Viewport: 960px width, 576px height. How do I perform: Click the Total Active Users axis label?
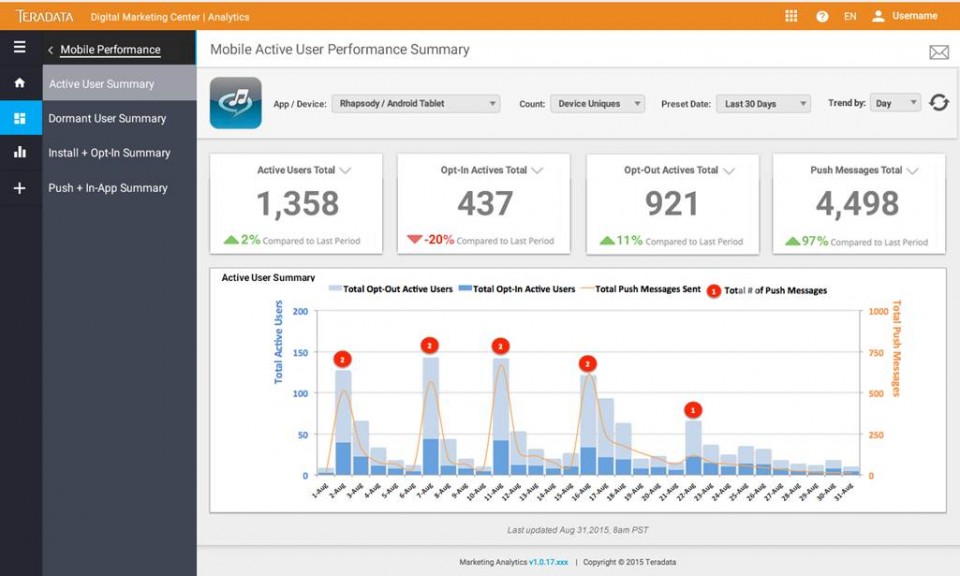(x=279, y=342)
